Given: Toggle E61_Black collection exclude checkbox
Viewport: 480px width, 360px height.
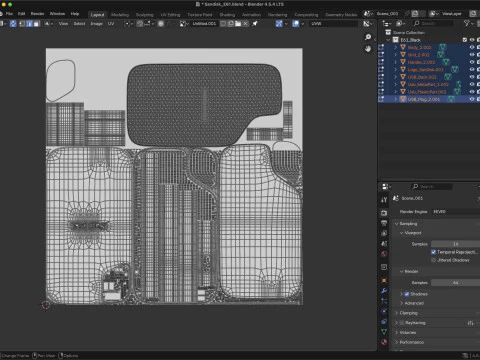Looking at the screenshot, I should (x=465, y=40).
